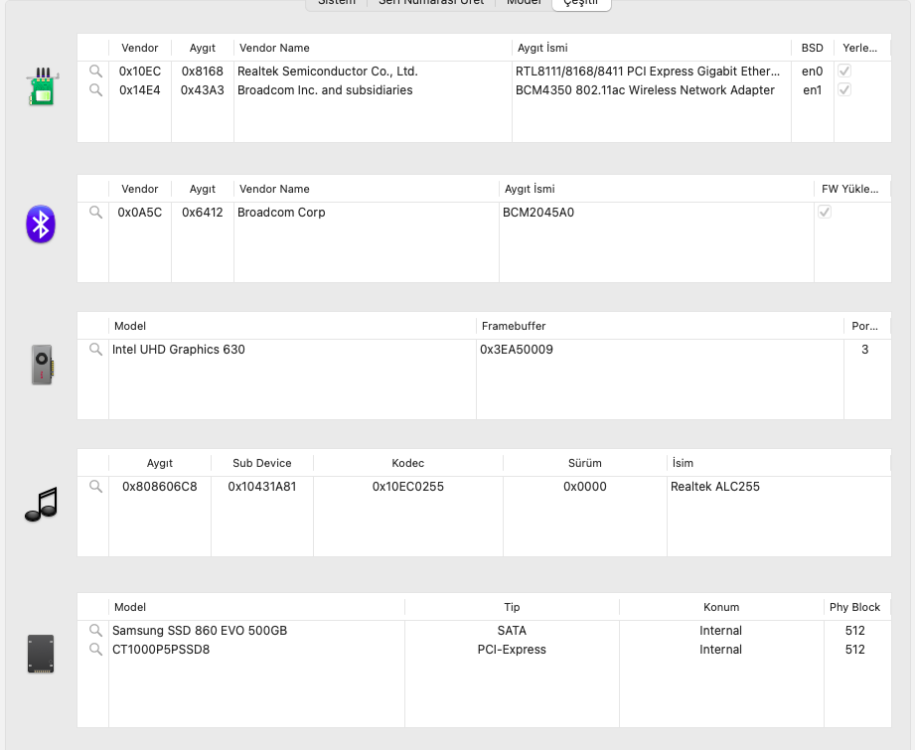Switch to the Çeşitli tab

point(581,3)
